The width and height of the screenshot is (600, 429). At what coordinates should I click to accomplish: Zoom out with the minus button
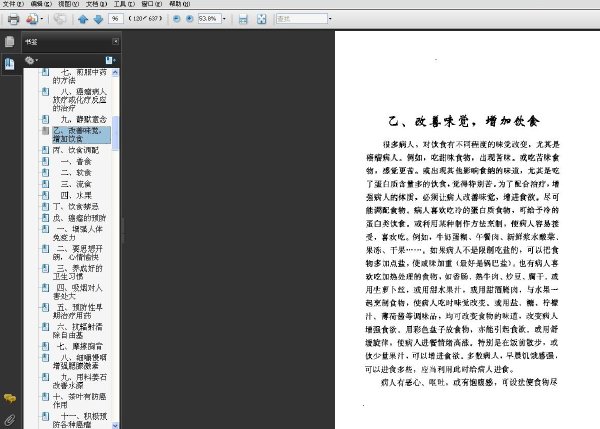[176, 18]
